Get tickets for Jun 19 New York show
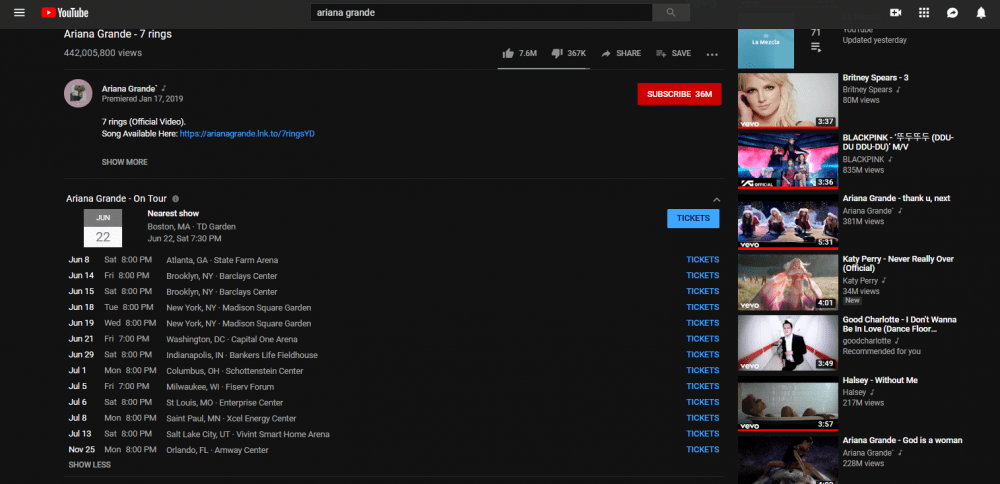 (x=702, y=323)
